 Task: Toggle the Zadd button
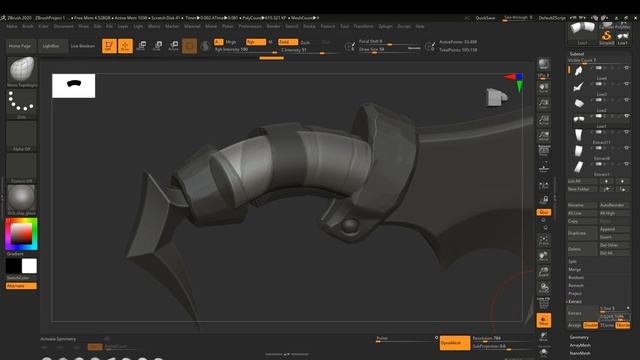click(x=288, y=42)
